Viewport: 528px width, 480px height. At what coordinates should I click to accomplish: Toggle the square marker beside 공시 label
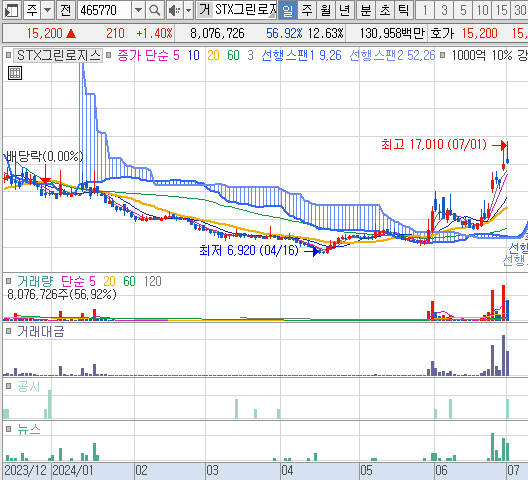pyautogui.click(x=8, y=386)
